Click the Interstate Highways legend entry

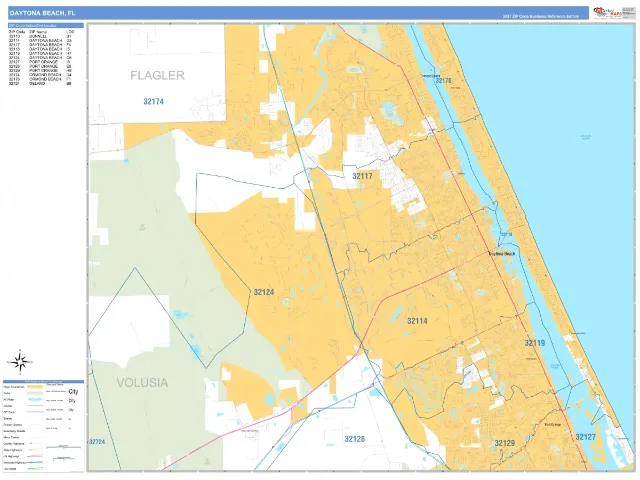click(23, 462)
